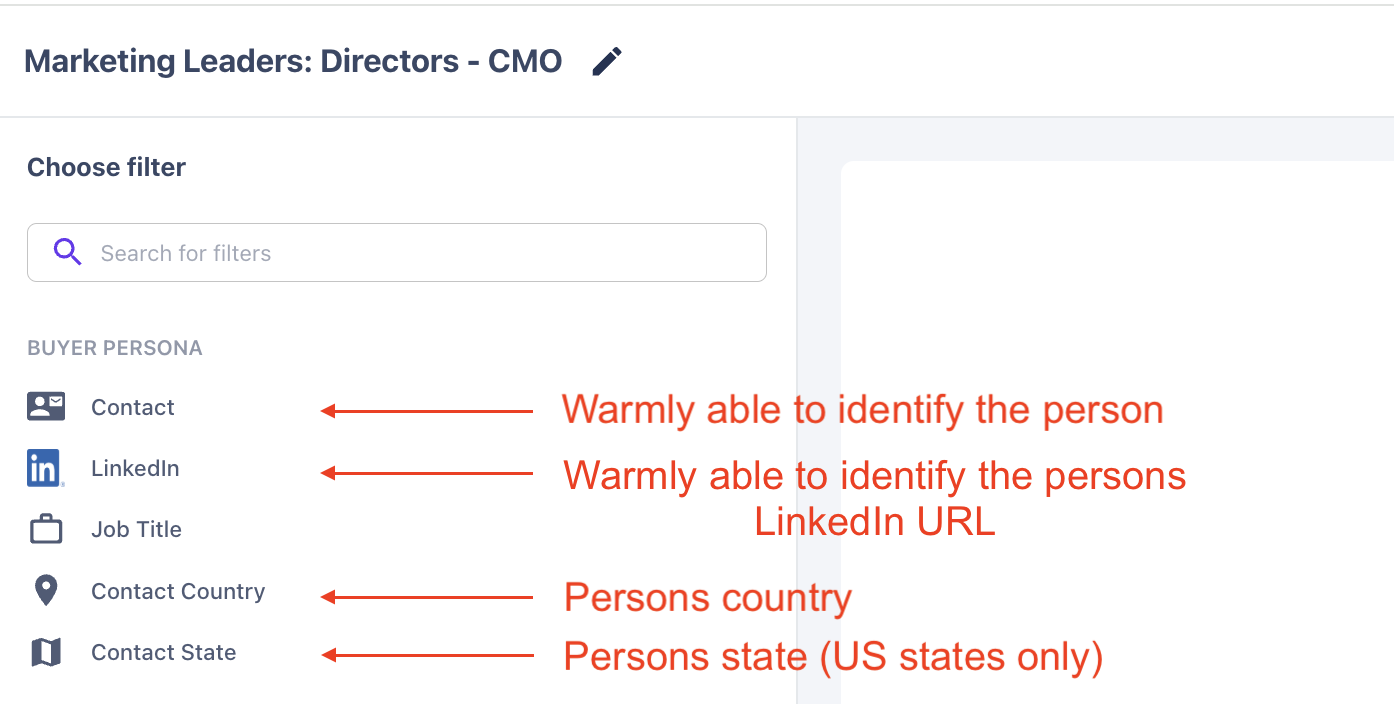The width and height of the screenshot is (1394, 704).
Task: Click the Contact State map icon
Action: (x=46, y=653)
